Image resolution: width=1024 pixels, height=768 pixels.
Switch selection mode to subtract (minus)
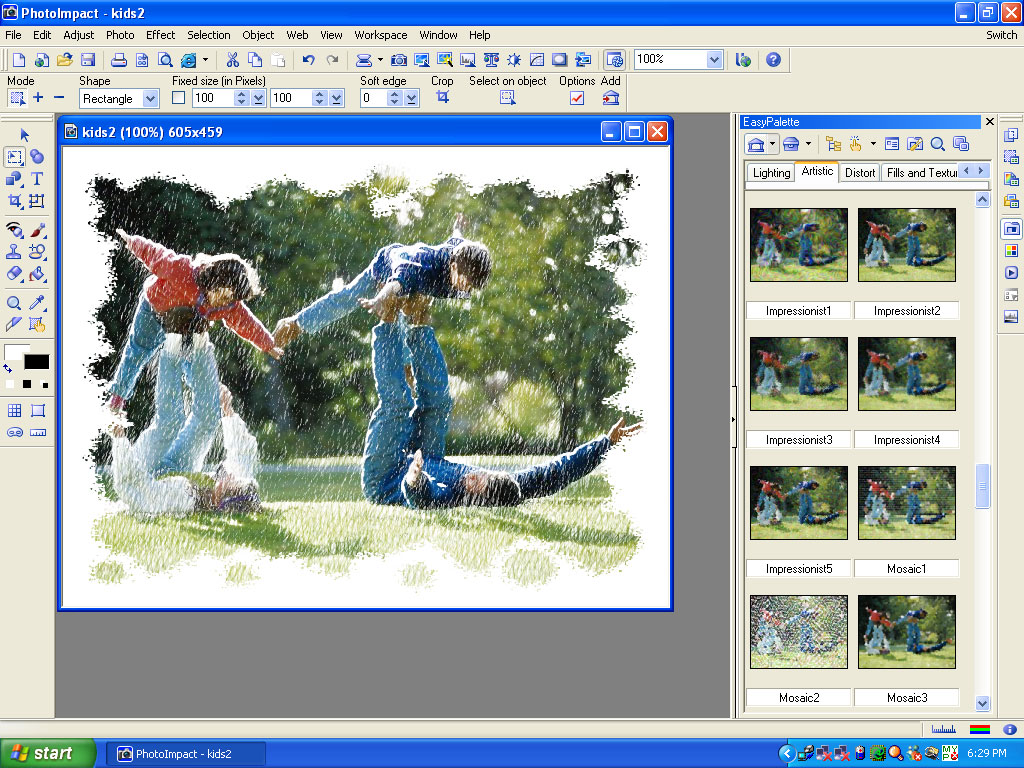click(59, 98)
